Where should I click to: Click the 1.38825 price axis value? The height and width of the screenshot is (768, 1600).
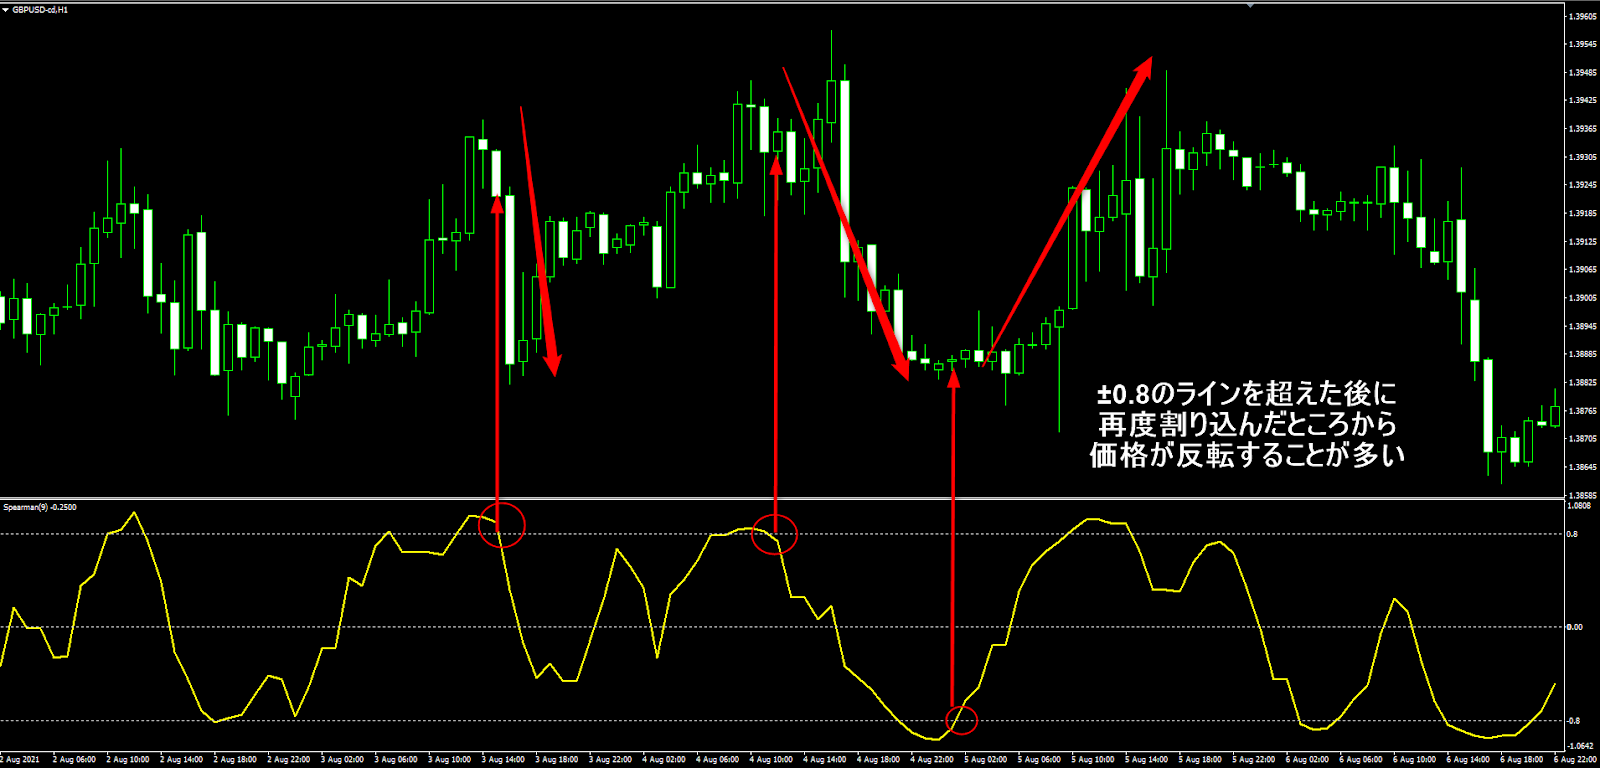coord(1583,383)
